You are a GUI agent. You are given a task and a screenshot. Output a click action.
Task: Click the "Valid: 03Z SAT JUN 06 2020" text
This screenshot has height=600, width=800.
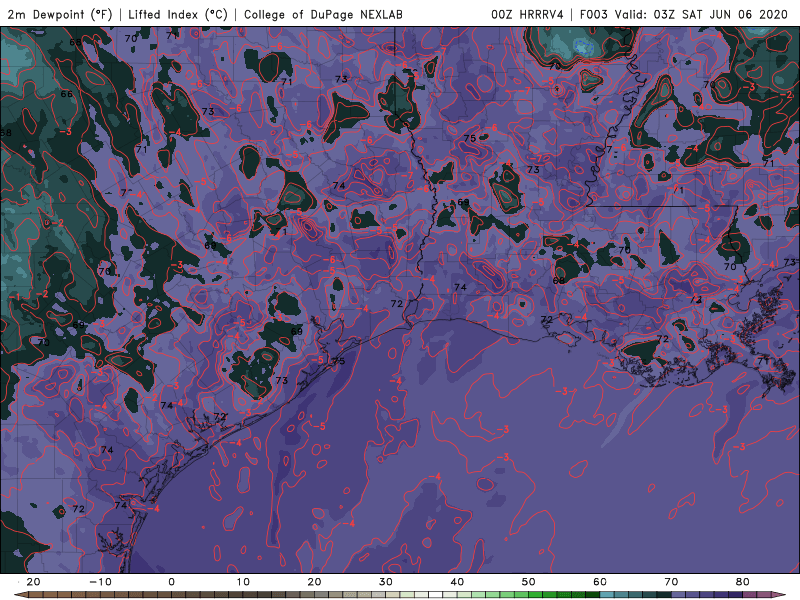point(701,14)
